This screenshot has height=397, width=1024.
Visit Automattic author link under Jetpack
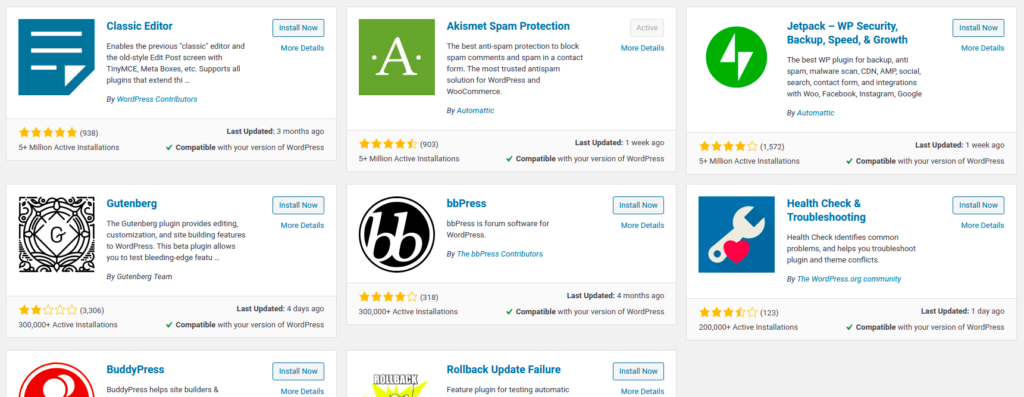point(816,113)
